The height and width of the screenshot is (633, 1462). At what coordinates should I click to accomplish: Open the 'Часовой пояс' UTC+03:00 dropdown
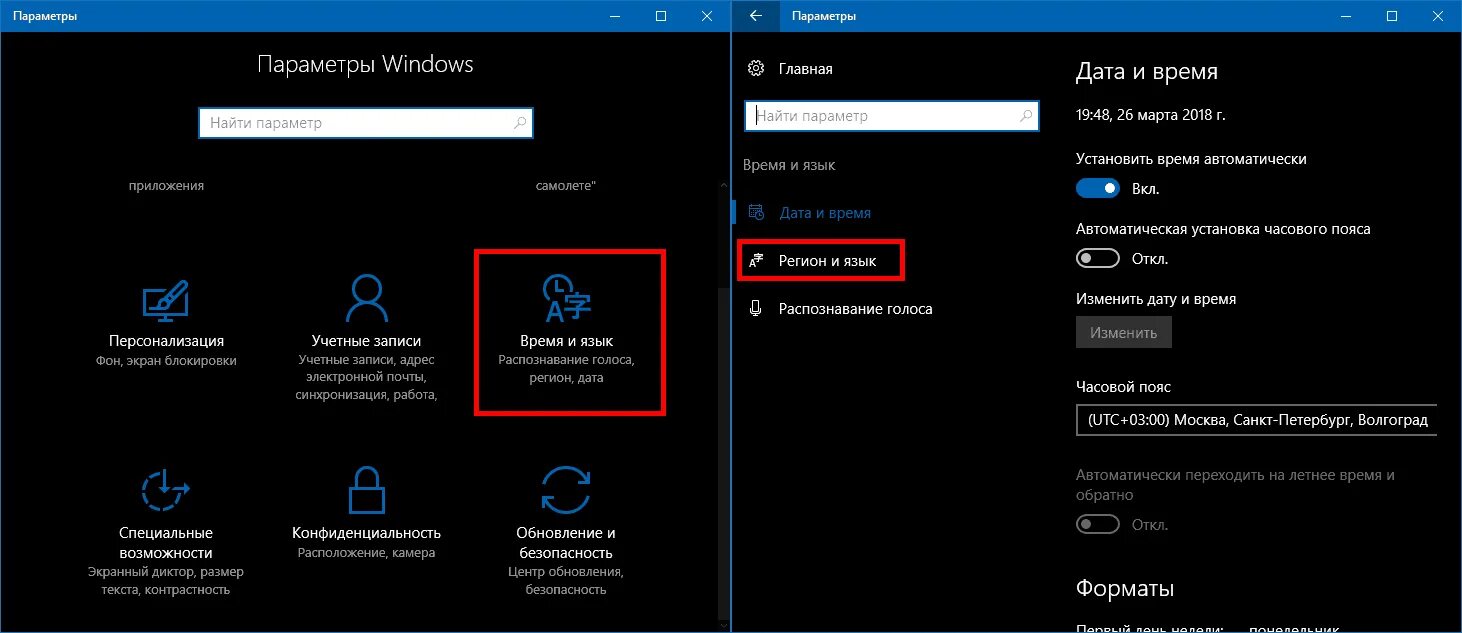click(x=1257, y=421)
